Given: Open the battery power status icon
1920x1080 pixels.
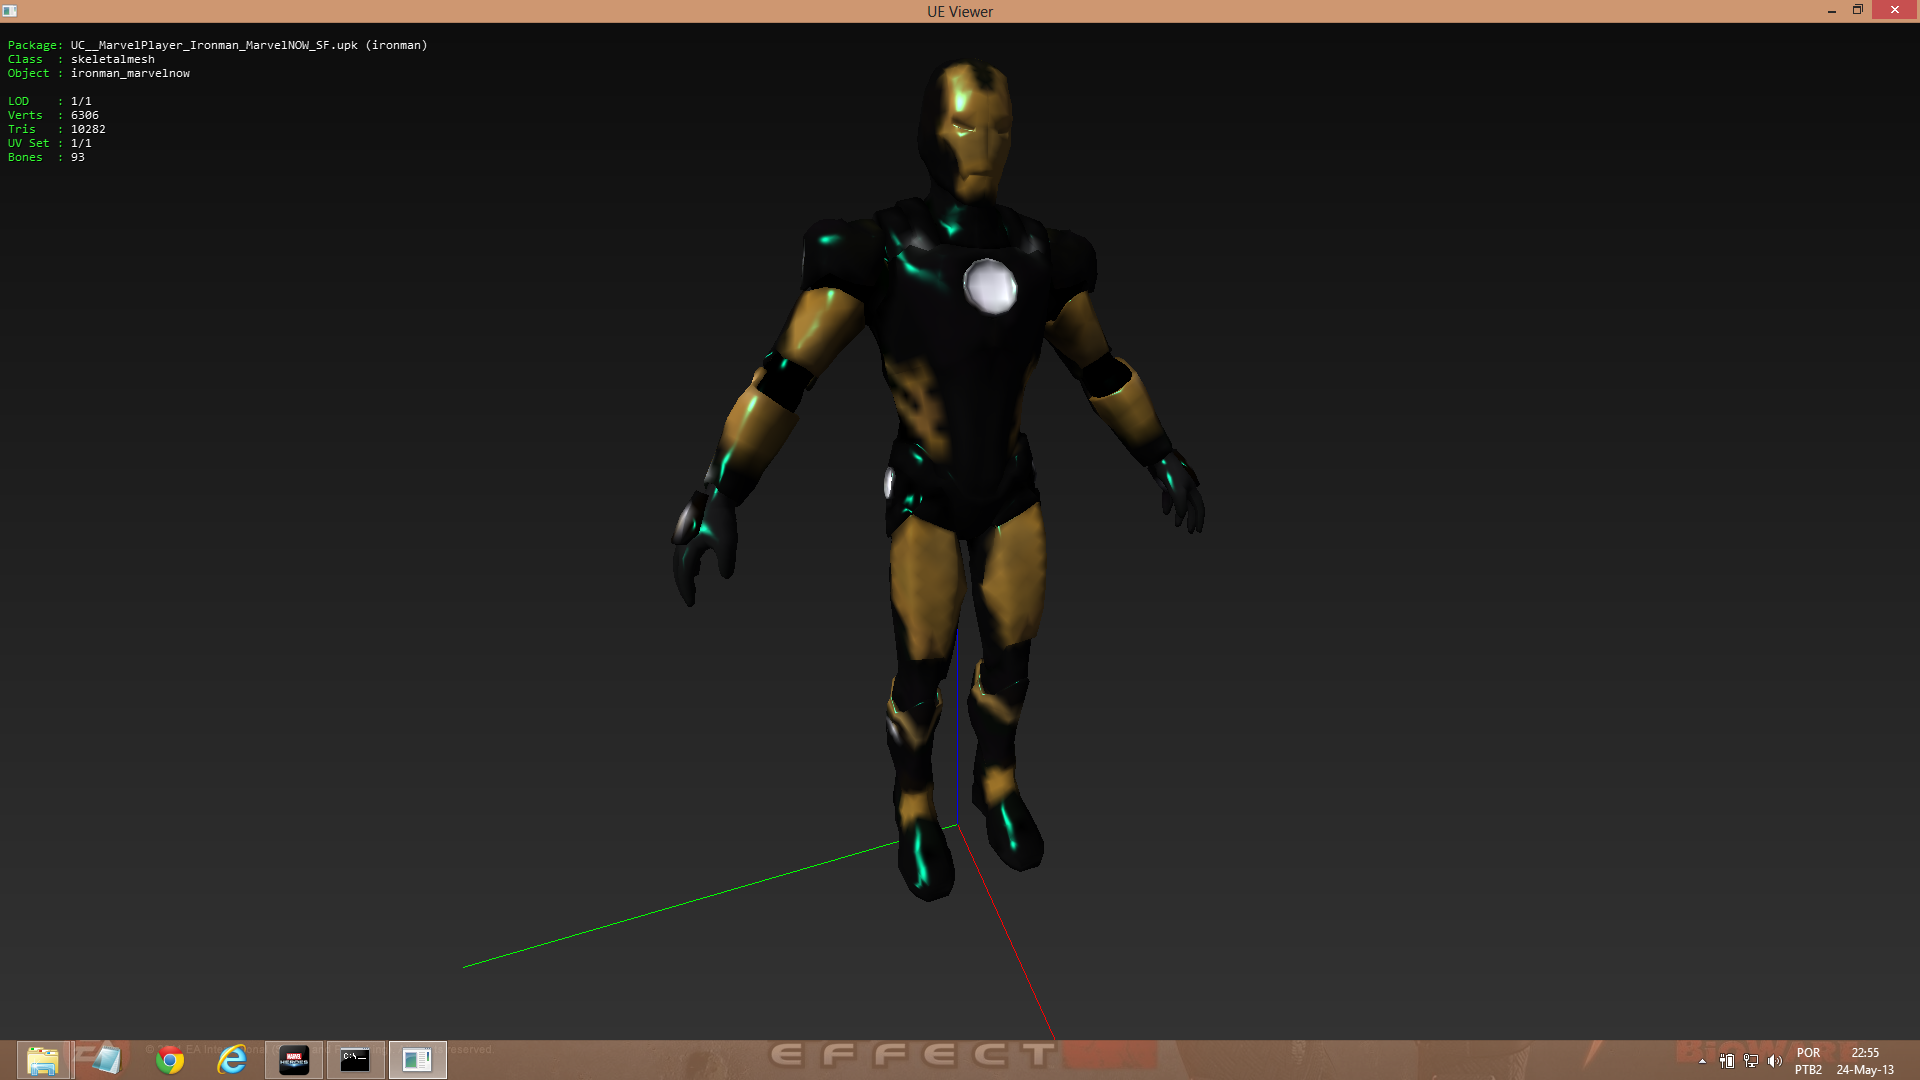Looking at the screenshot, I should click(x=1727, y=1061).
